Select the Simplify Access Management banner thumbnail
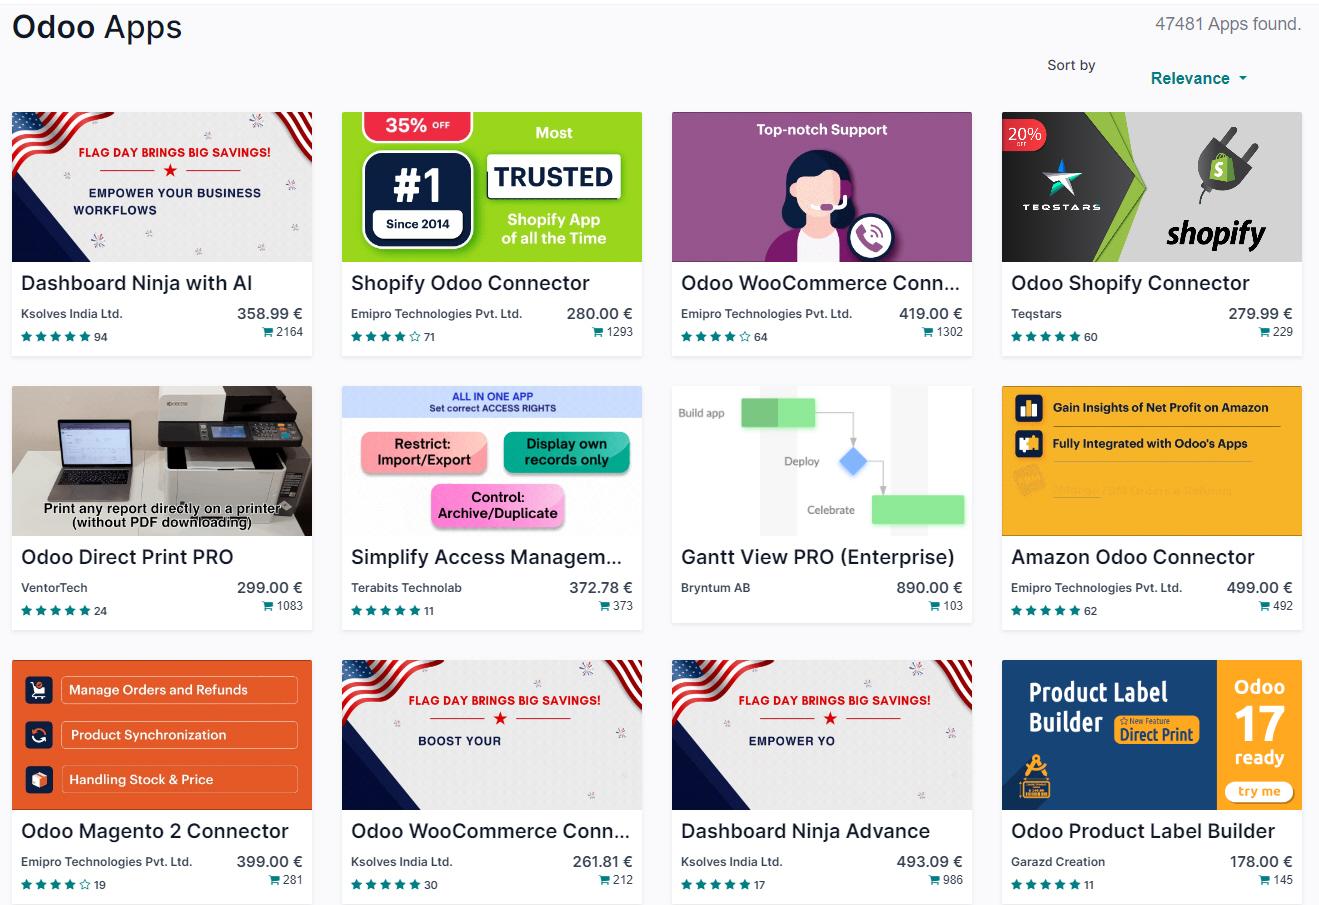 click(492, 461)
